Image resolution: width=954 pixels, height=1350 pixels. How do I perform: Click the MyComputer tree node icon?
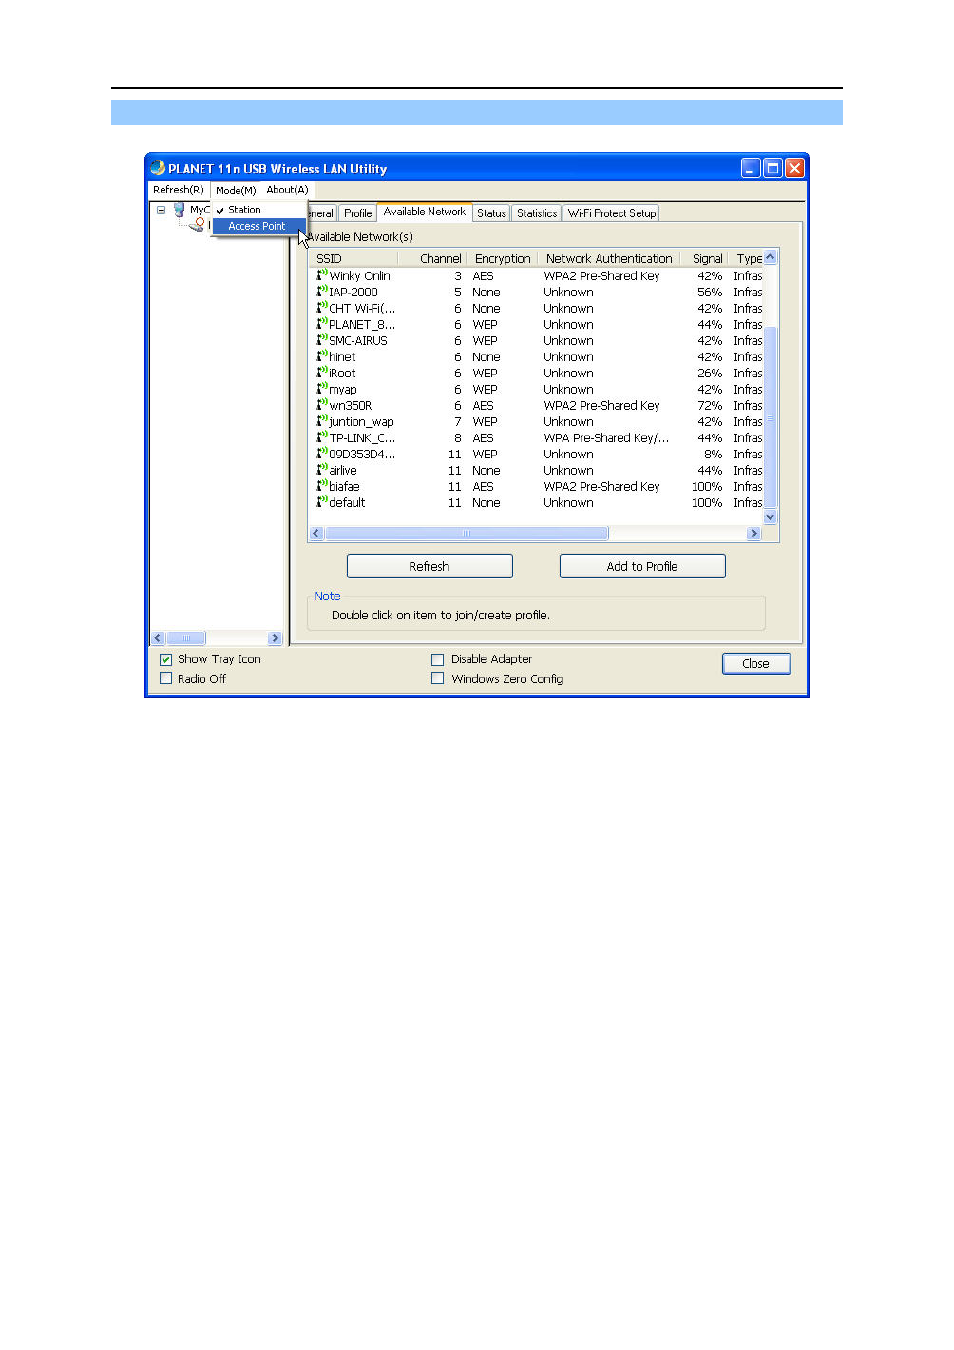pyautogui.click(x=179, y=209)
